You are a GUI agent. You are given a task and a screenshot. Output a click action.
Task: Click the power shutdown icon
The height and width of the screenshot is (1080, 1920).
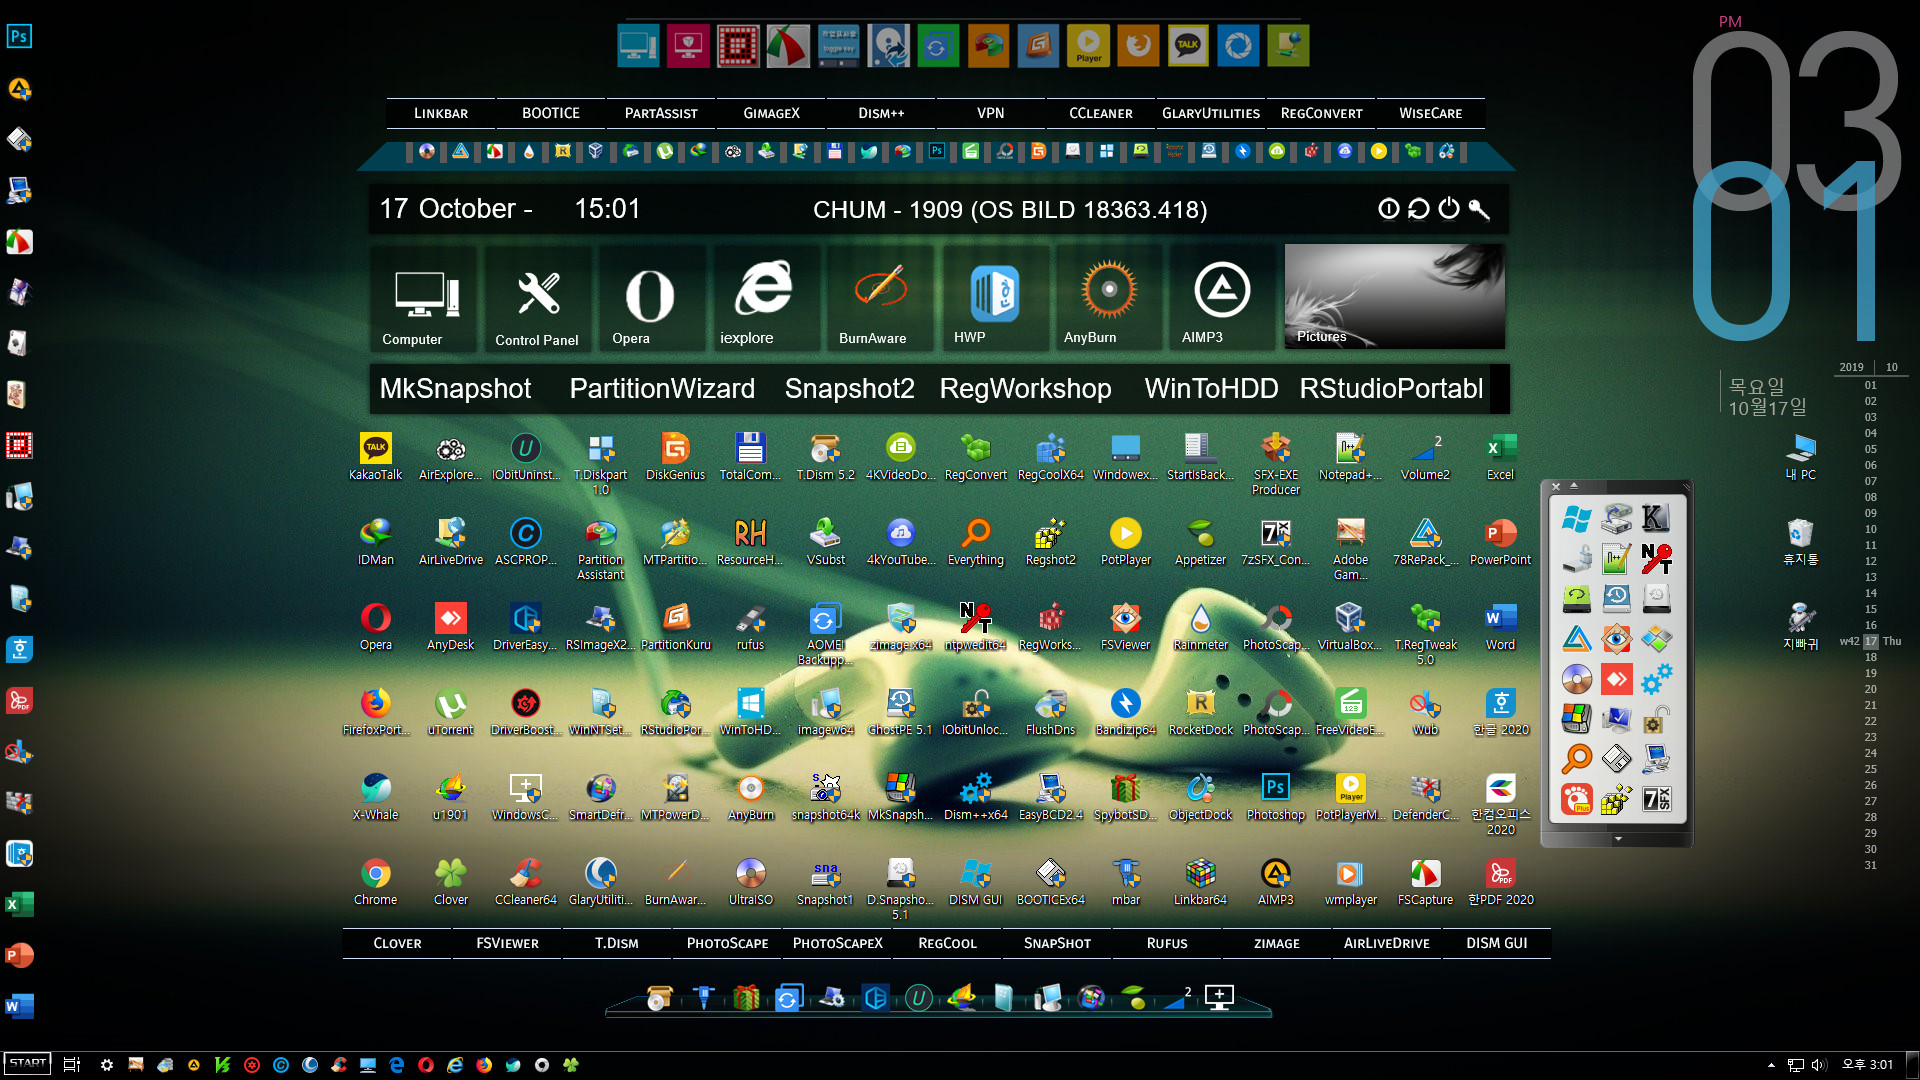click(1449, 208)
